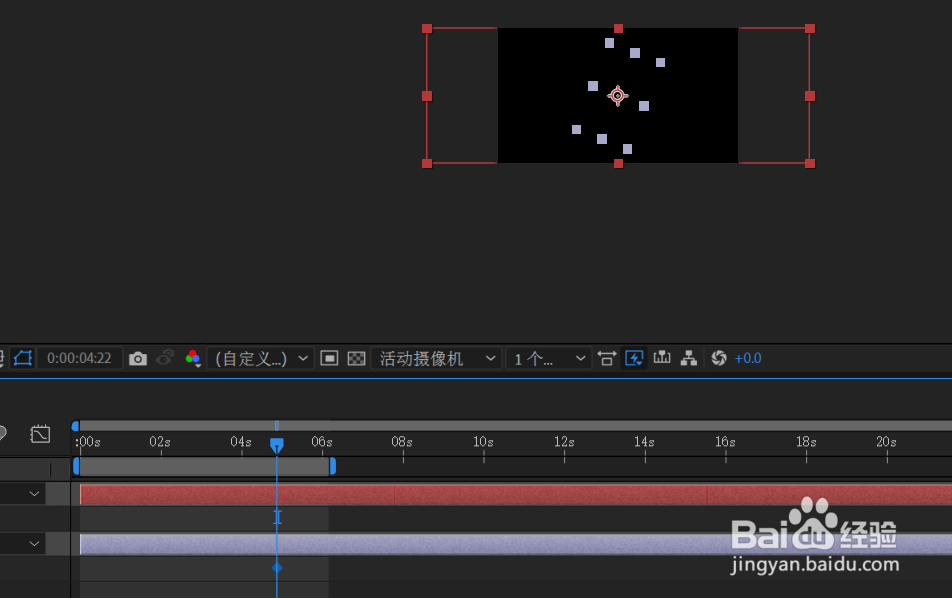Select the blue keyframe diamond
The width and height of the screenshot is (952, 598).
[277, 568]
